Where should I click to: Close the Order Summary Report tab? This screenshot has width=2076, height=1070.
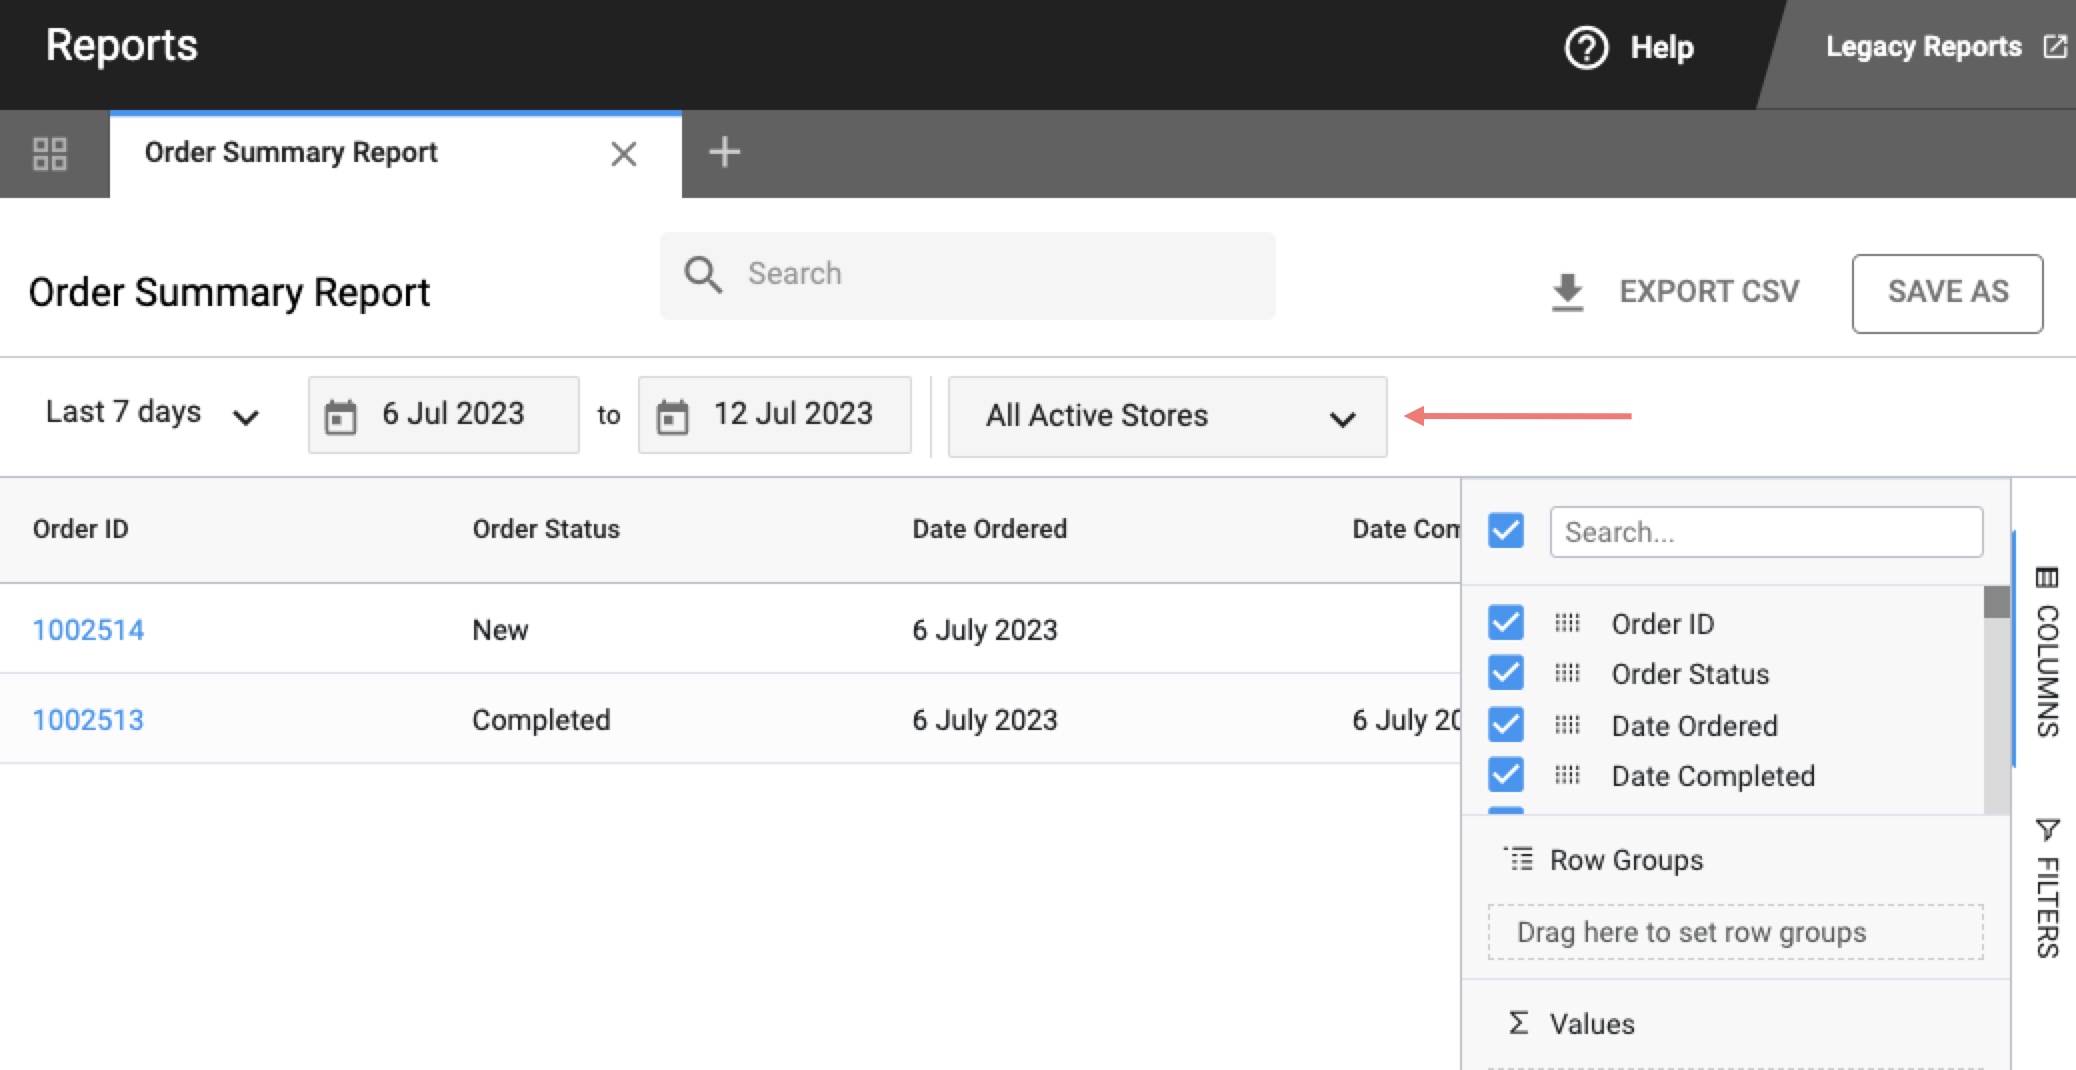point(624,154)
